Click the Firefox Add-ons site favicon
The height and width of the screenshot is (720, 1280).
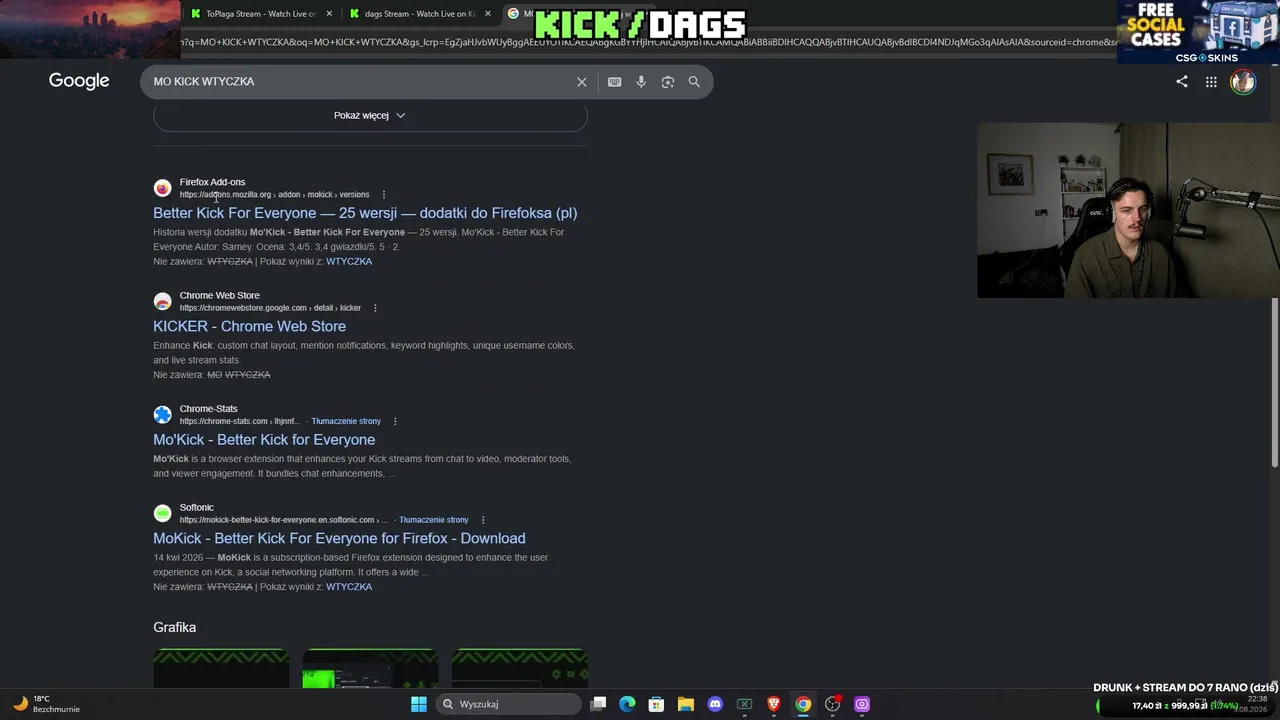[162, 188]
